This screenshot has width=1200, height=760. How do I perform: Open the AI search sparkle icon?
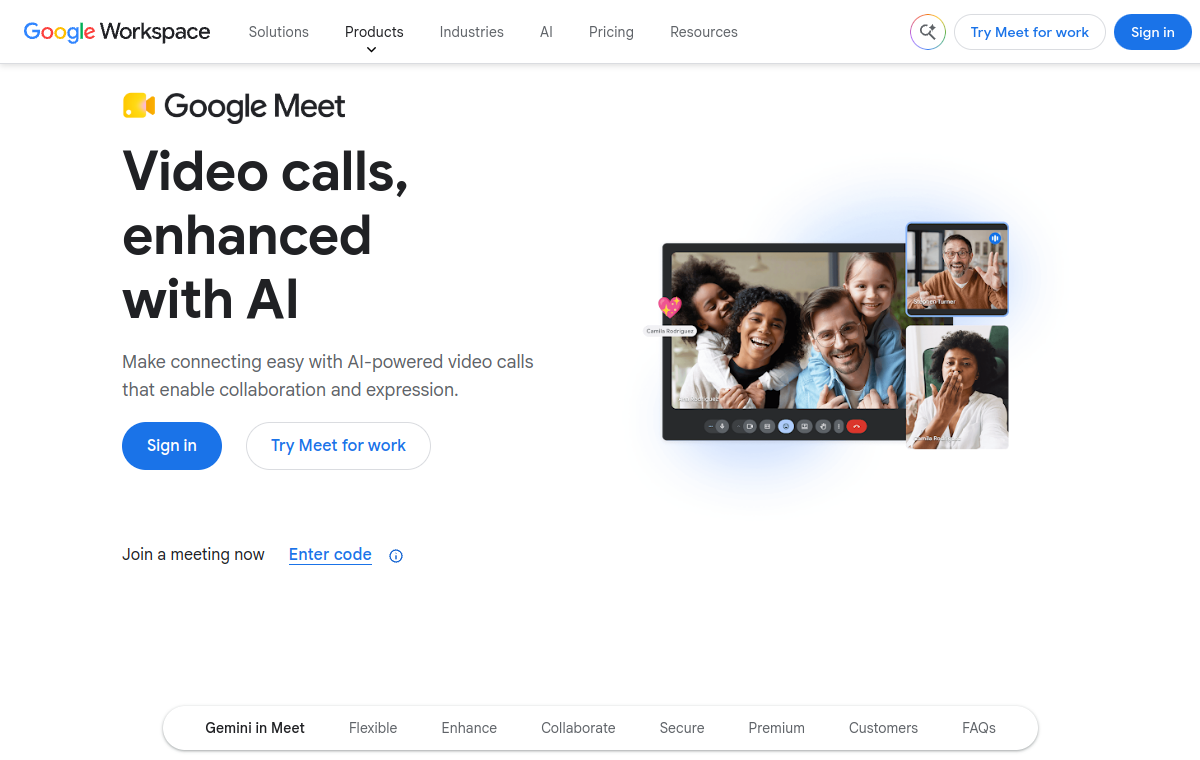(x=927, y=32)
